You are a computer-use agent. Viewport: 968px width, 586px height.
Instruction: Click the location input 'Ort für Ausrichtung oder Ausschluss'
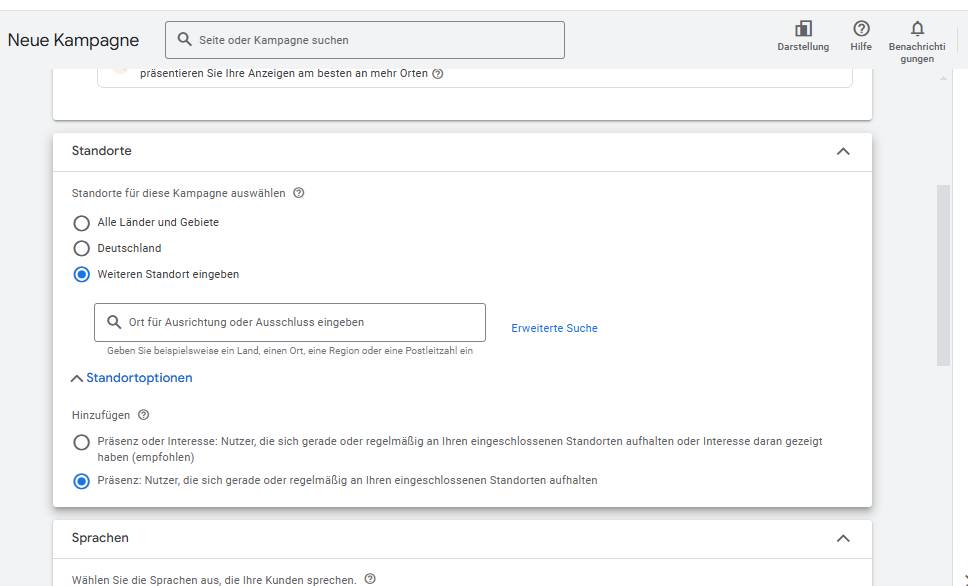(x=290, y=322)
